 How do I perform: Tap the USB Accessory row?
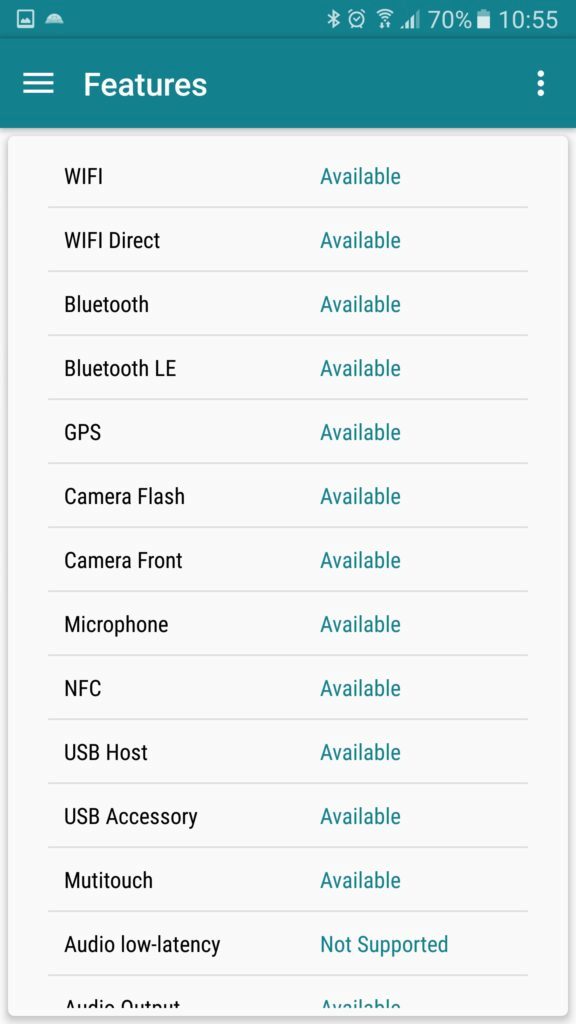(x=287, y=816)
